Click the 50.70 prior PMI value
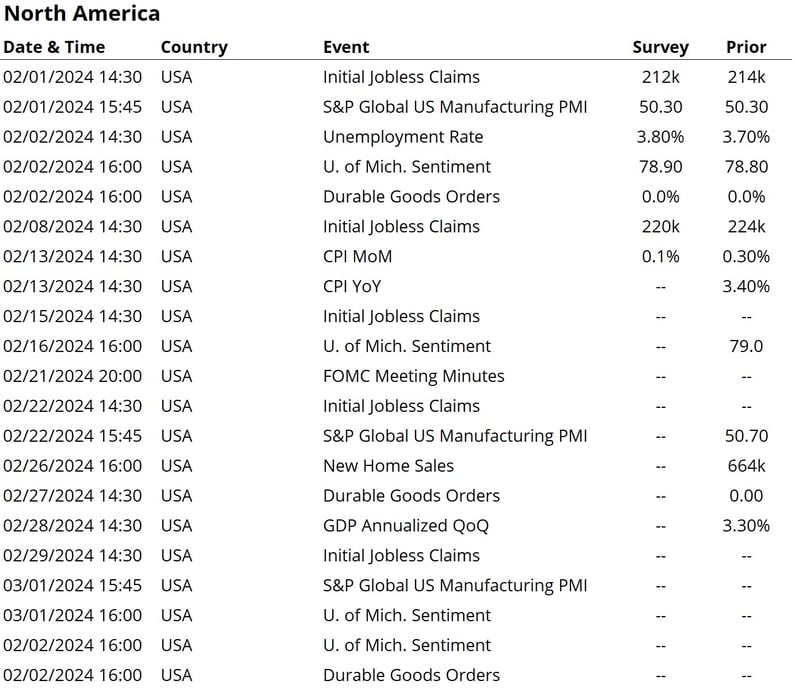This screenshot has width=795, height=696. pos(746,436)
